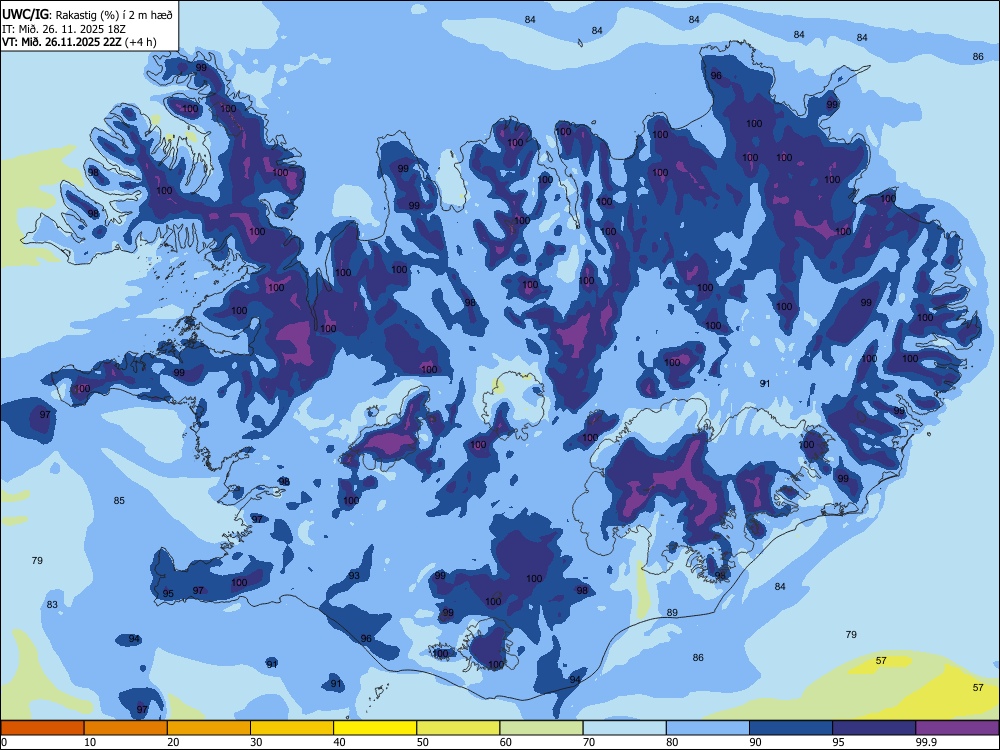Select the 80–90 light blue legend swatch
This screenshot has height=750, width=1000.
point(708,728)
